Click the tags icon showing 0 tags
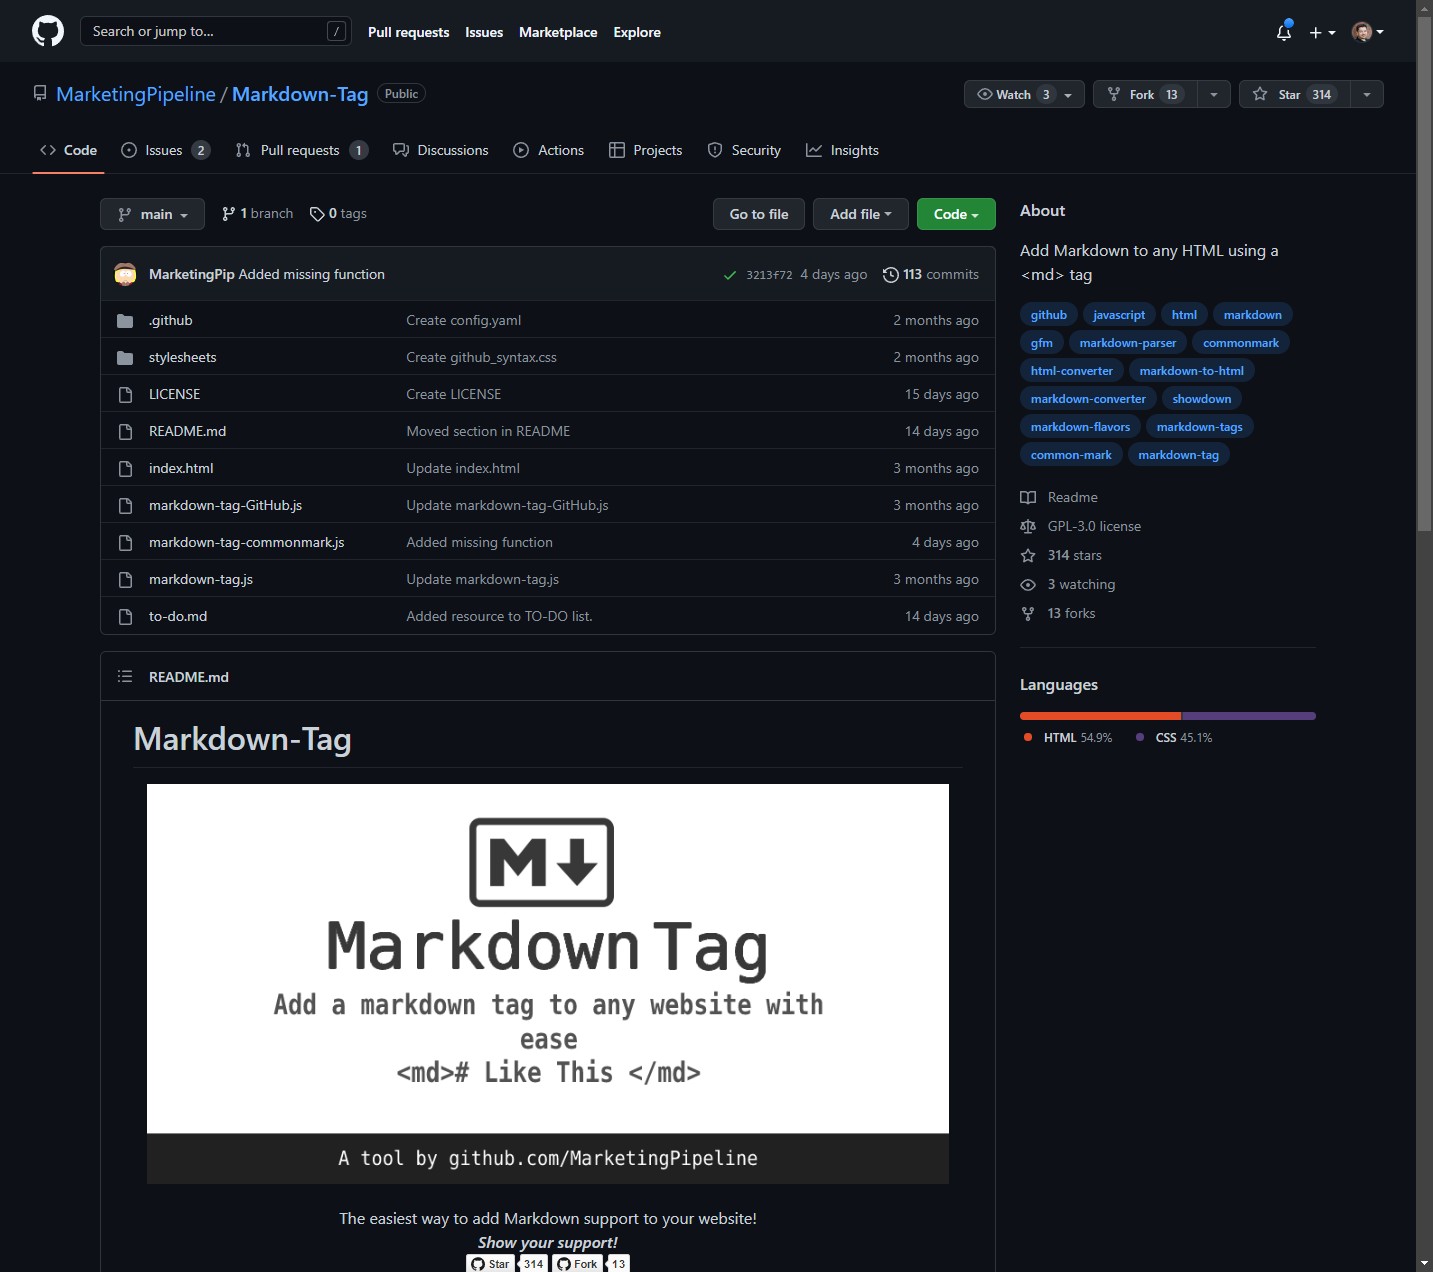 [x=317, y=214]
